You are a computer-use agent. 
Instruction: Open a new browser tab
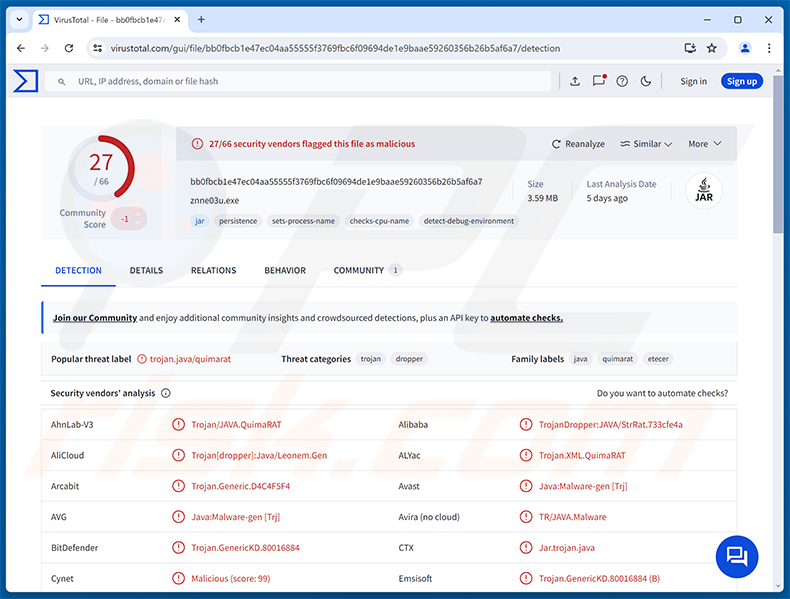(x=201, y=20)
